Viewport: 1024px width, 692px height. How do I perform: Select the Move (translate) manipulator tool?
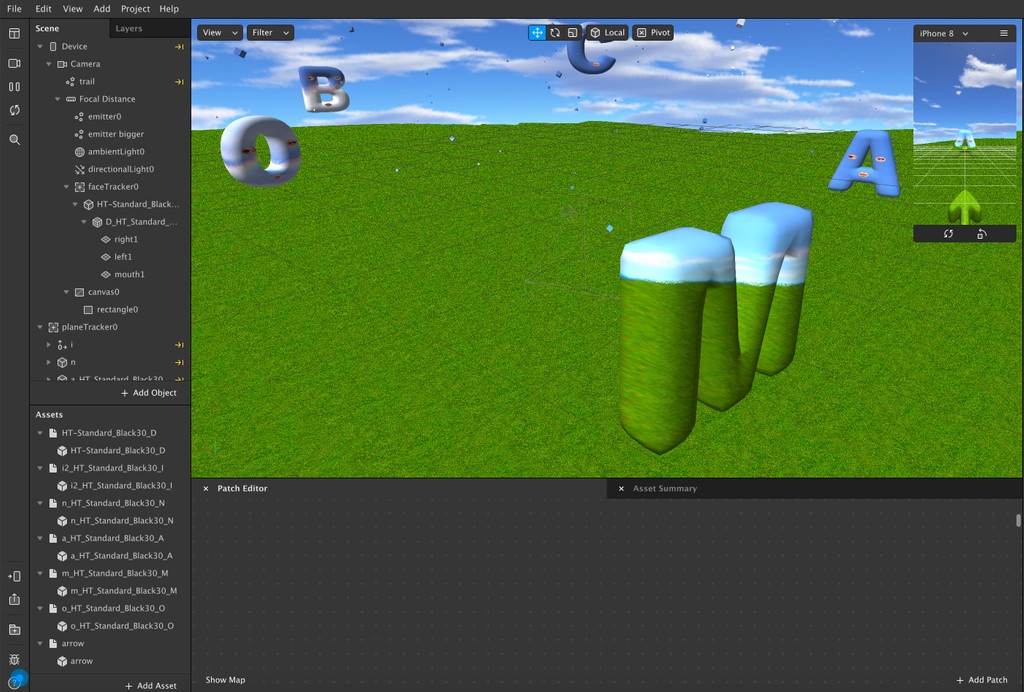tap(537, 33)
